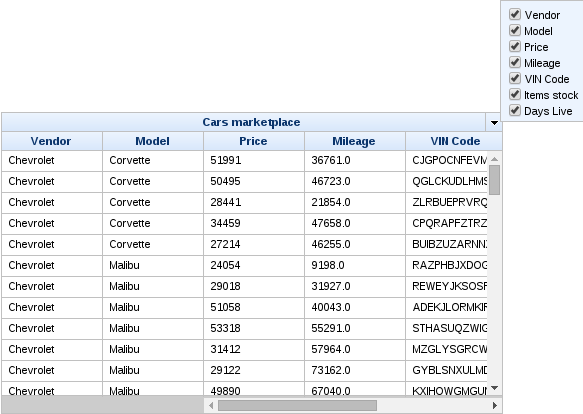The width and height of the screenshot is (583, 414).
Task: Select Chevrolet cell in the 29122 row
Action: [52, 371]
